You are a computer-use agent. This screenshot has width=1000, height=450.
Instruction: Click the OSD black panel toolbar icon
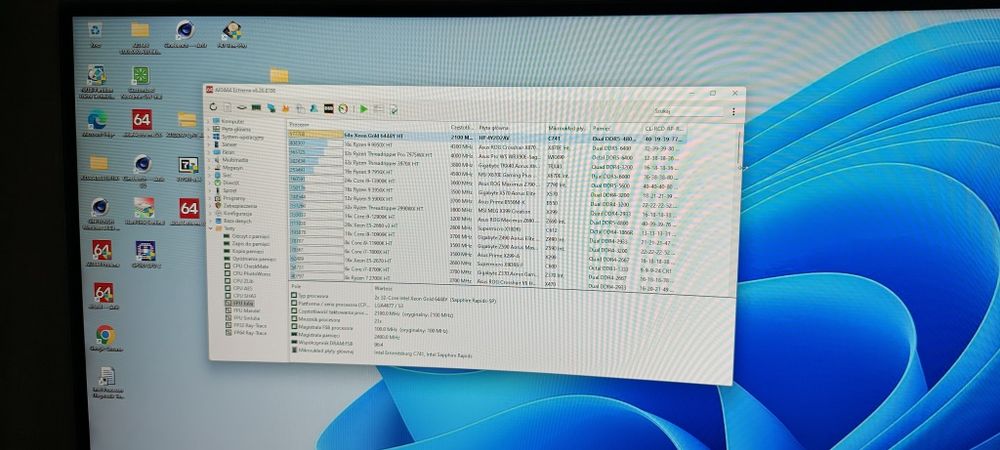(x=328, y=108)
